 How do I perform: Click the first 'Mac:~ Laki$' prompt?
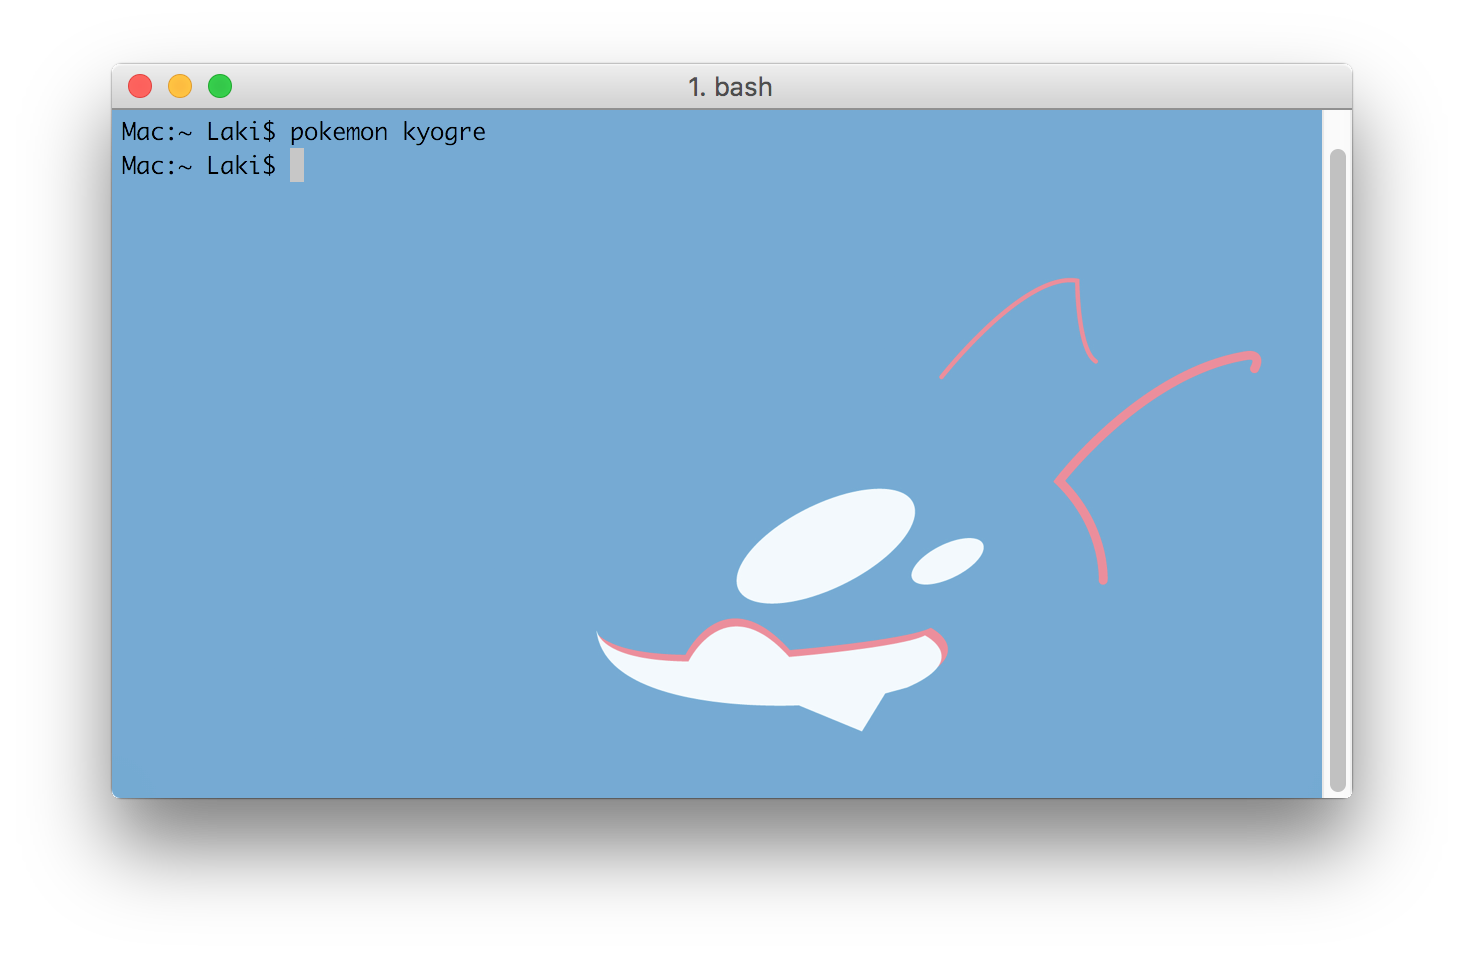coord(198,132)
